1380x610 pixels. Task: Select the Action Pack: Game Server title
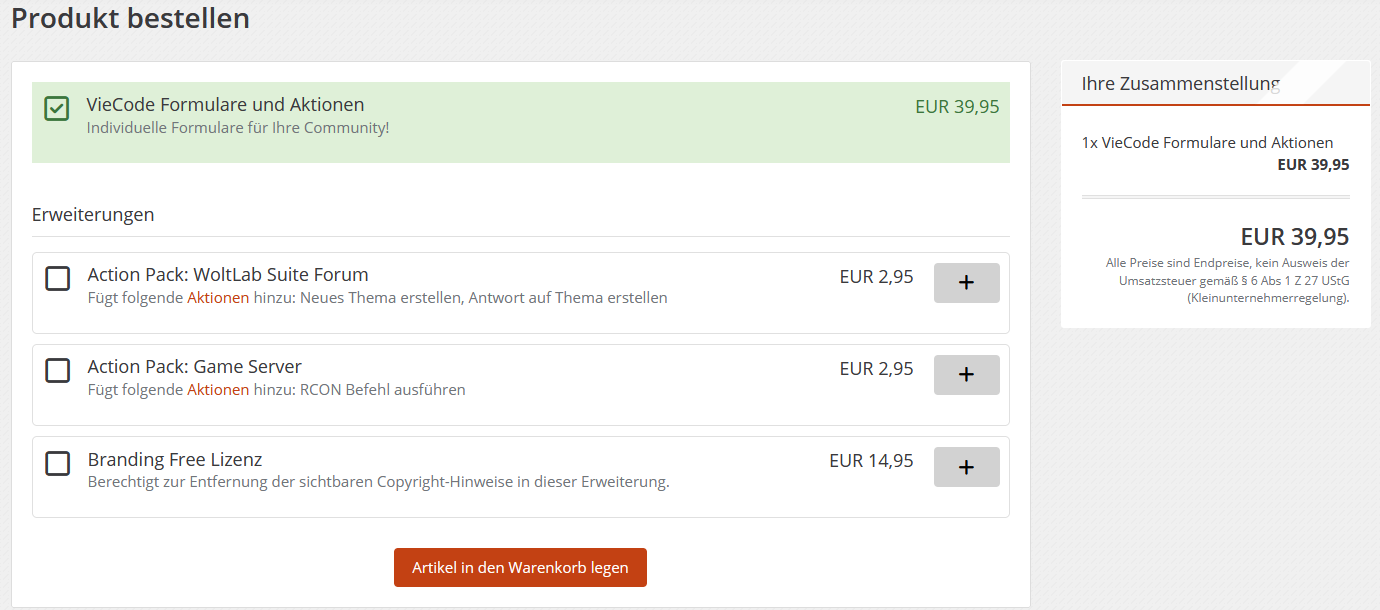[x=194, y=367]
